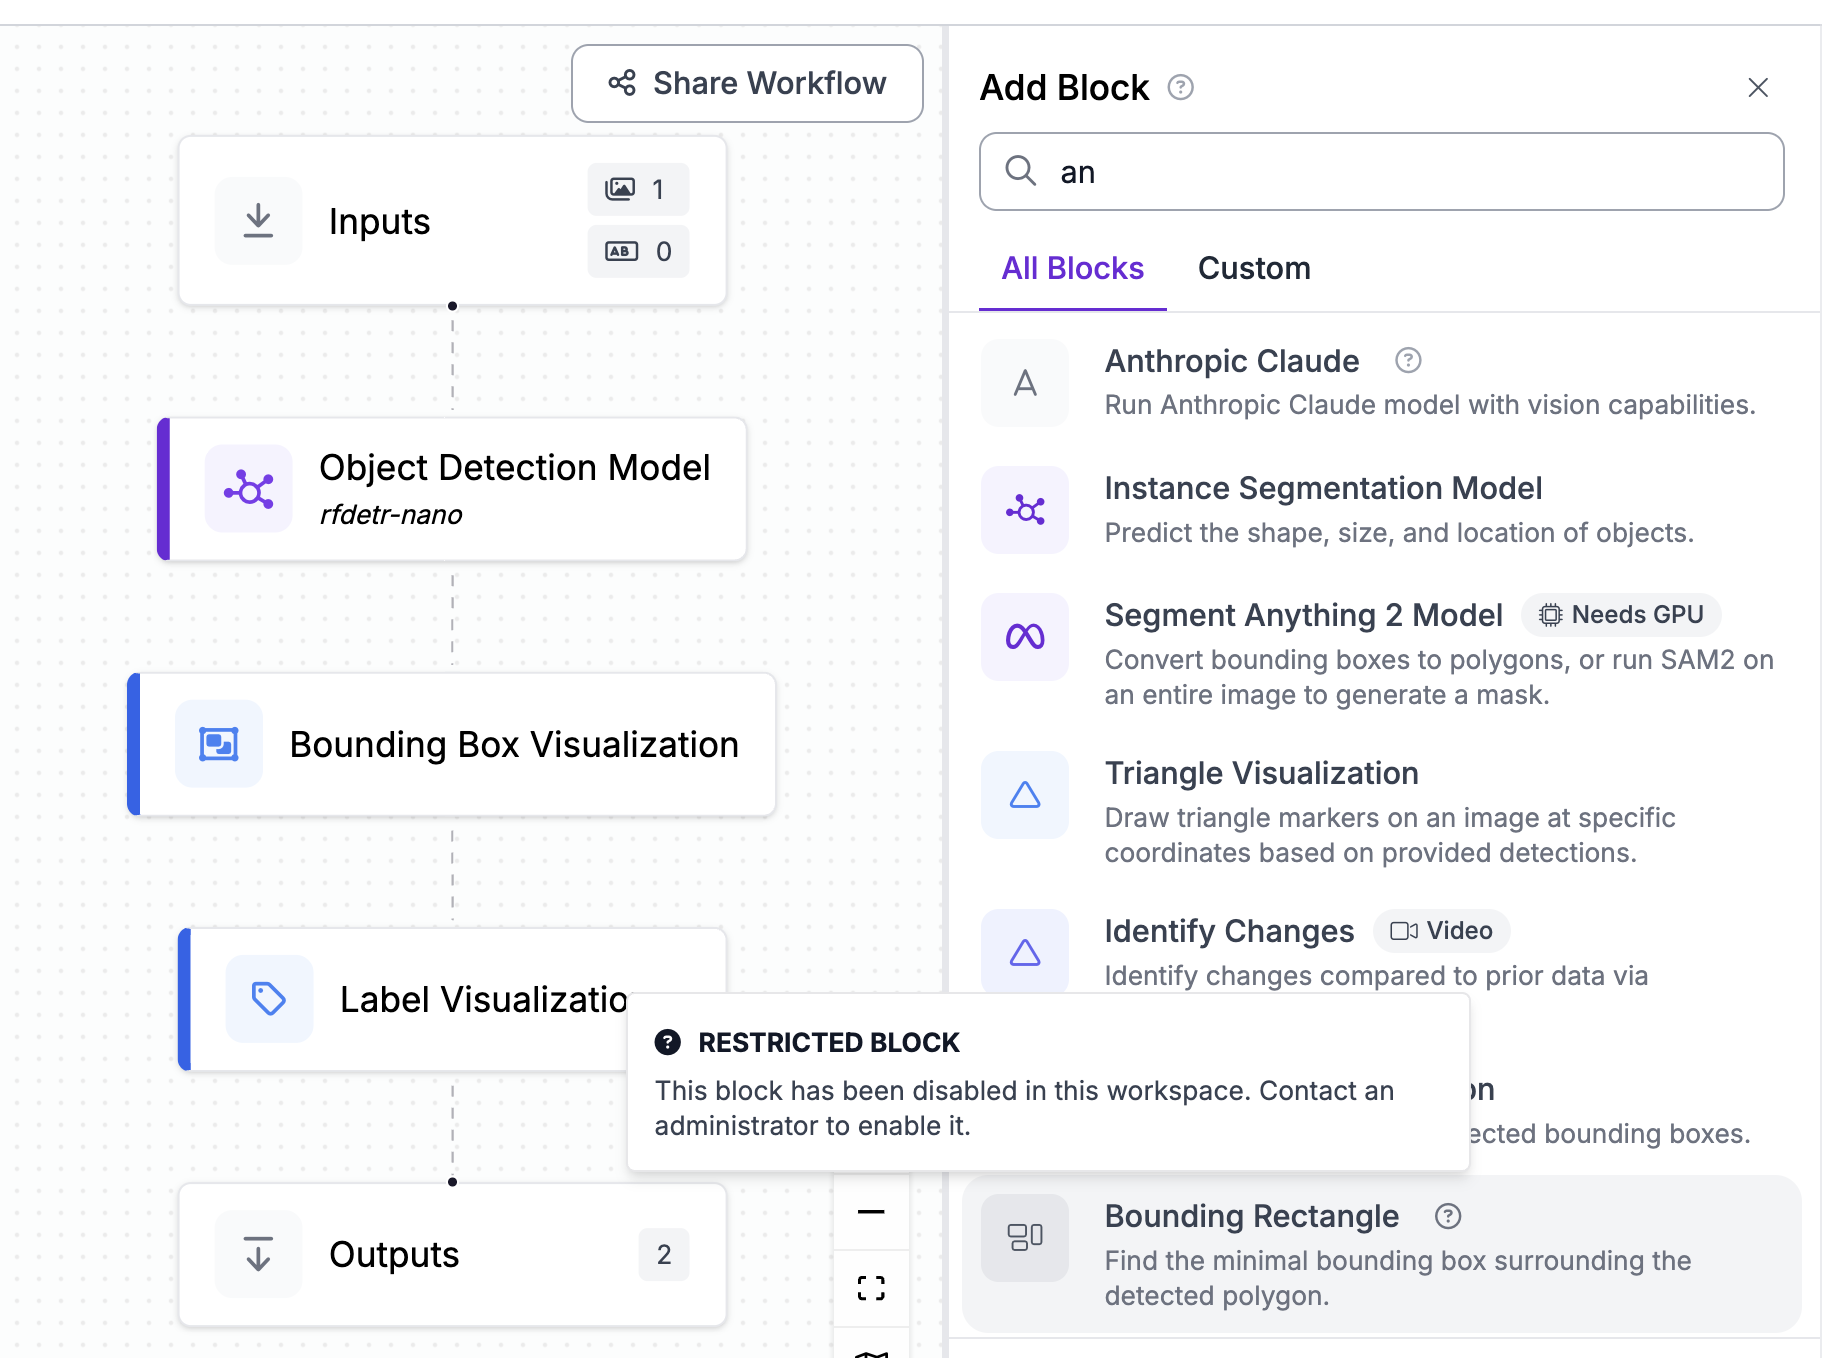Select the Instance Segmentation Model icon
1822x1358 pixels.
click(x=1024, y=510)
